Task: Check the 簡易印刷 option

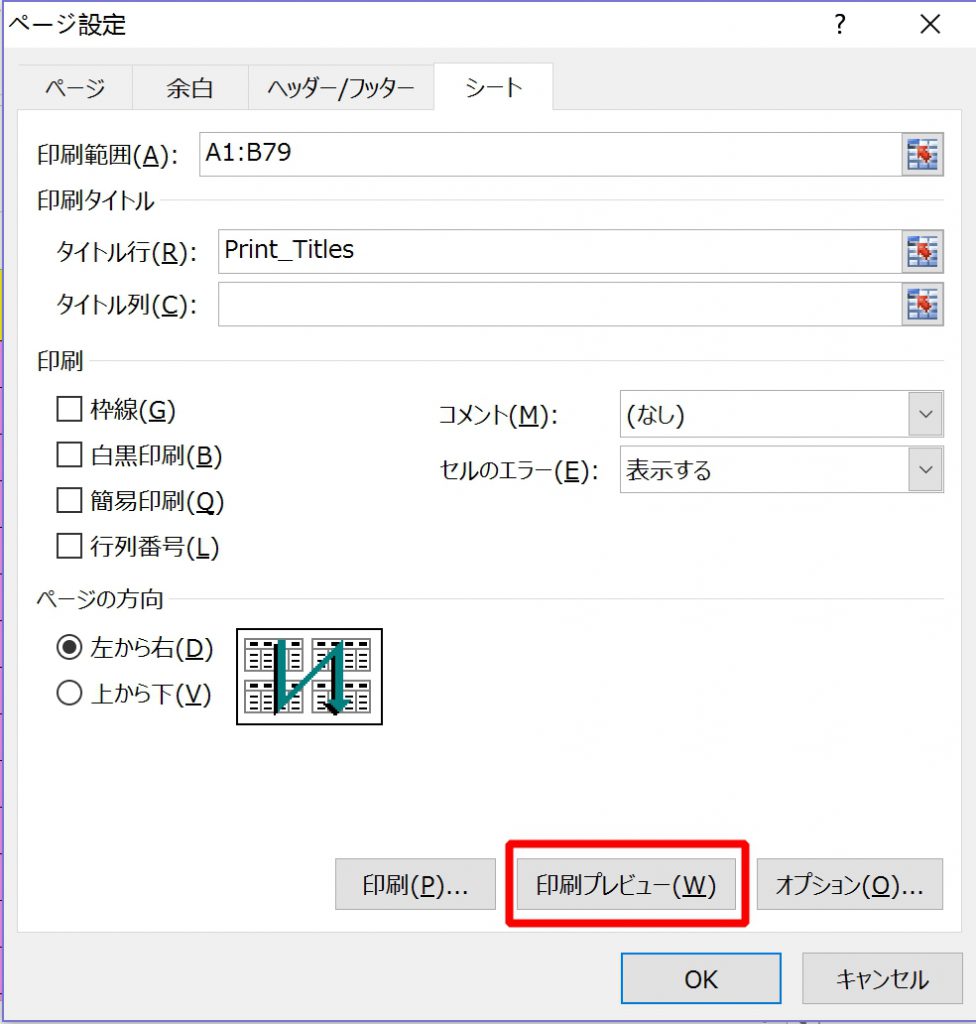Action: click(69, 501)
